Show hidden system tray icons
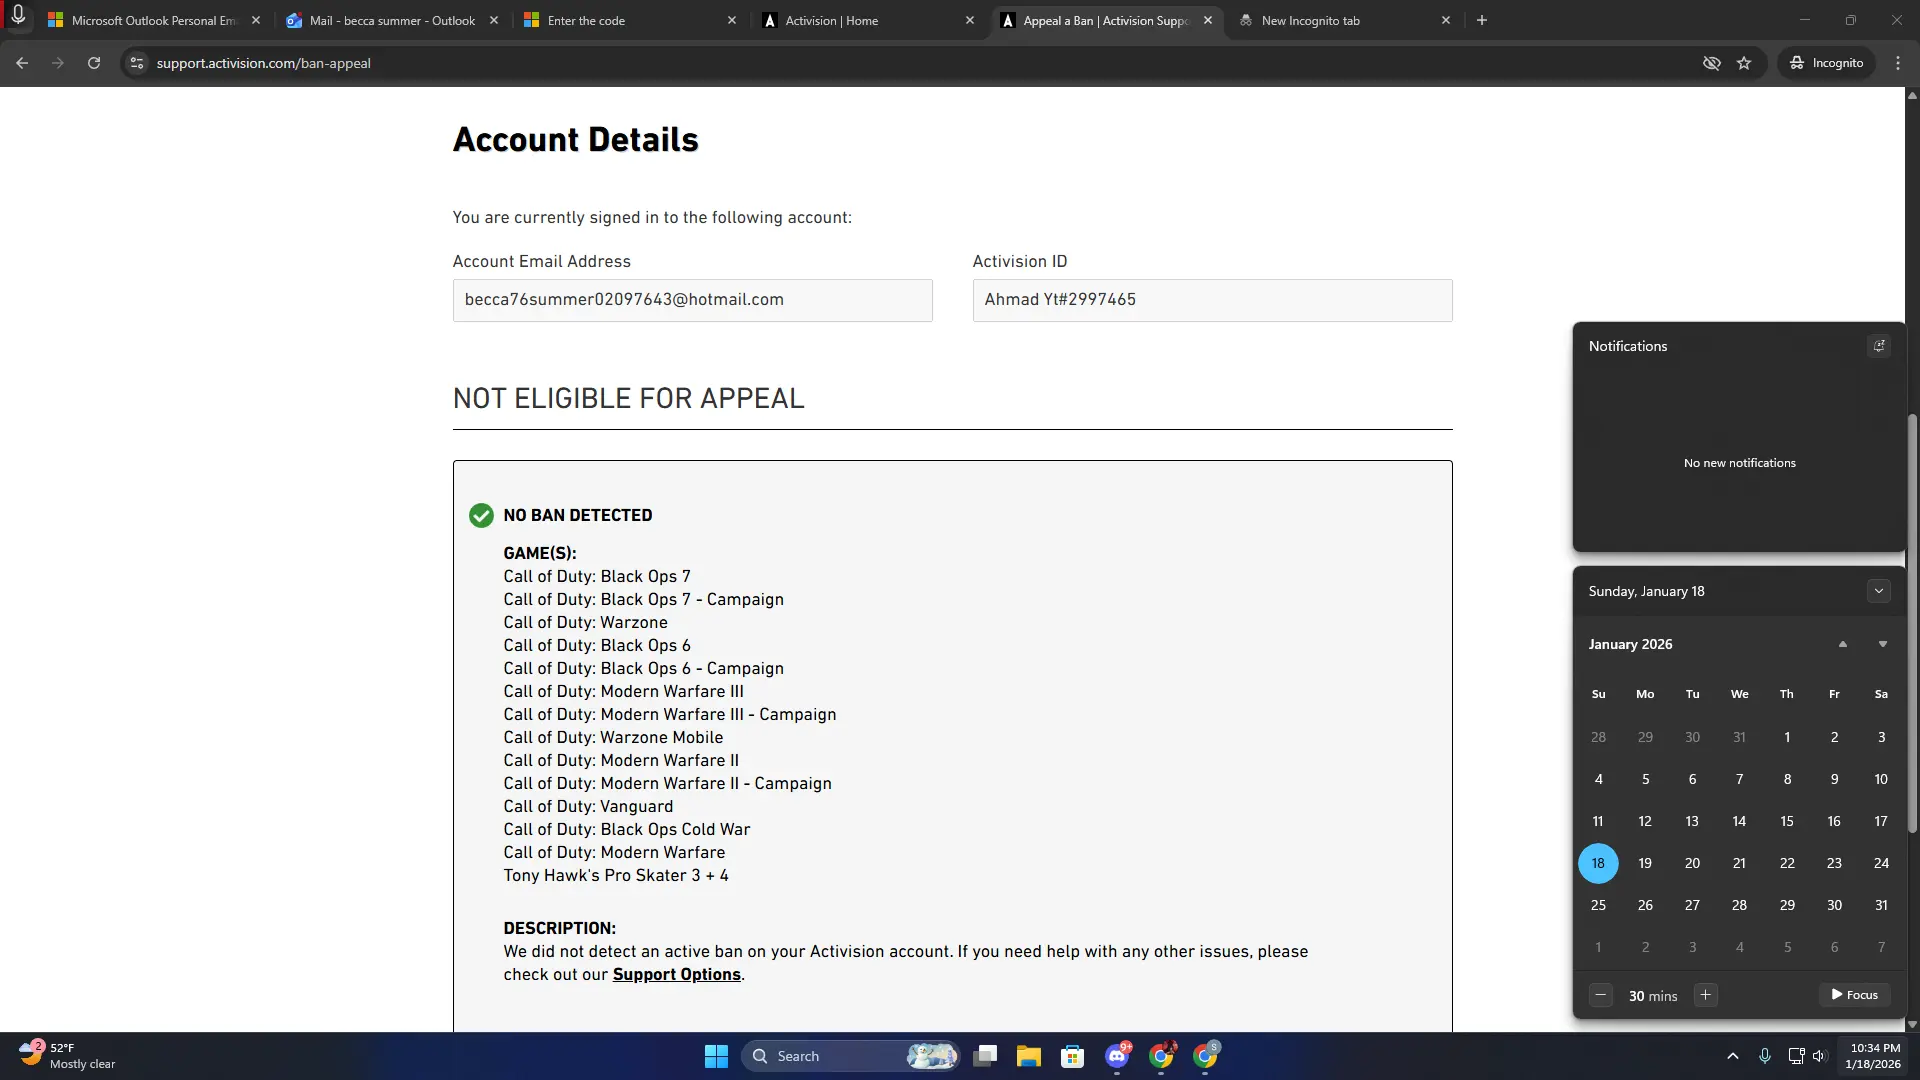This screenshot has width=1920, height=1080. [1732, 1056]
